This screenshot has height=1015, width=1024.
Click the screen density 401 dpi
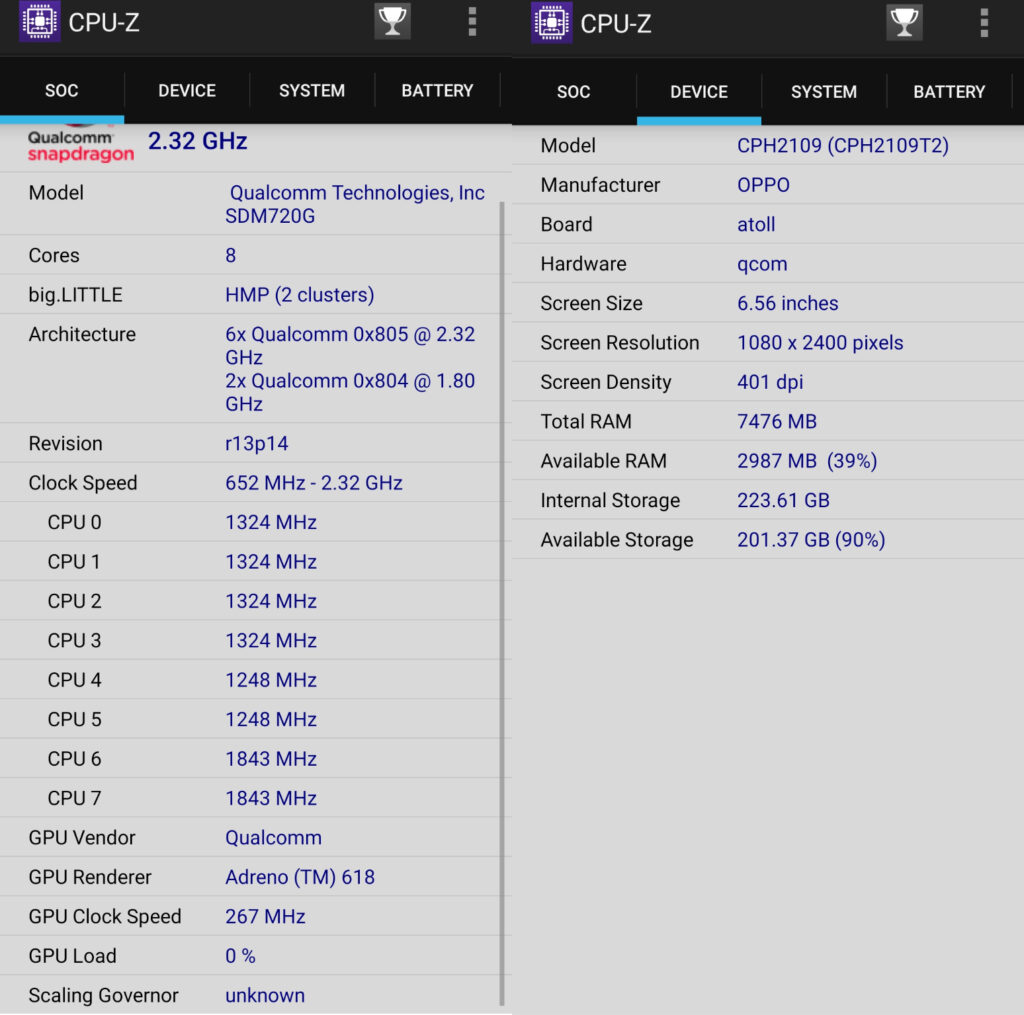coord(770,382)
